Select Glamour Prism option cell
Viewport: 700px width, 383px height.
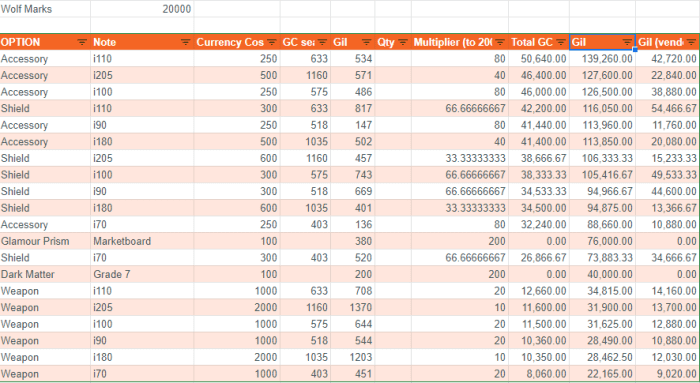coord(45,241)
